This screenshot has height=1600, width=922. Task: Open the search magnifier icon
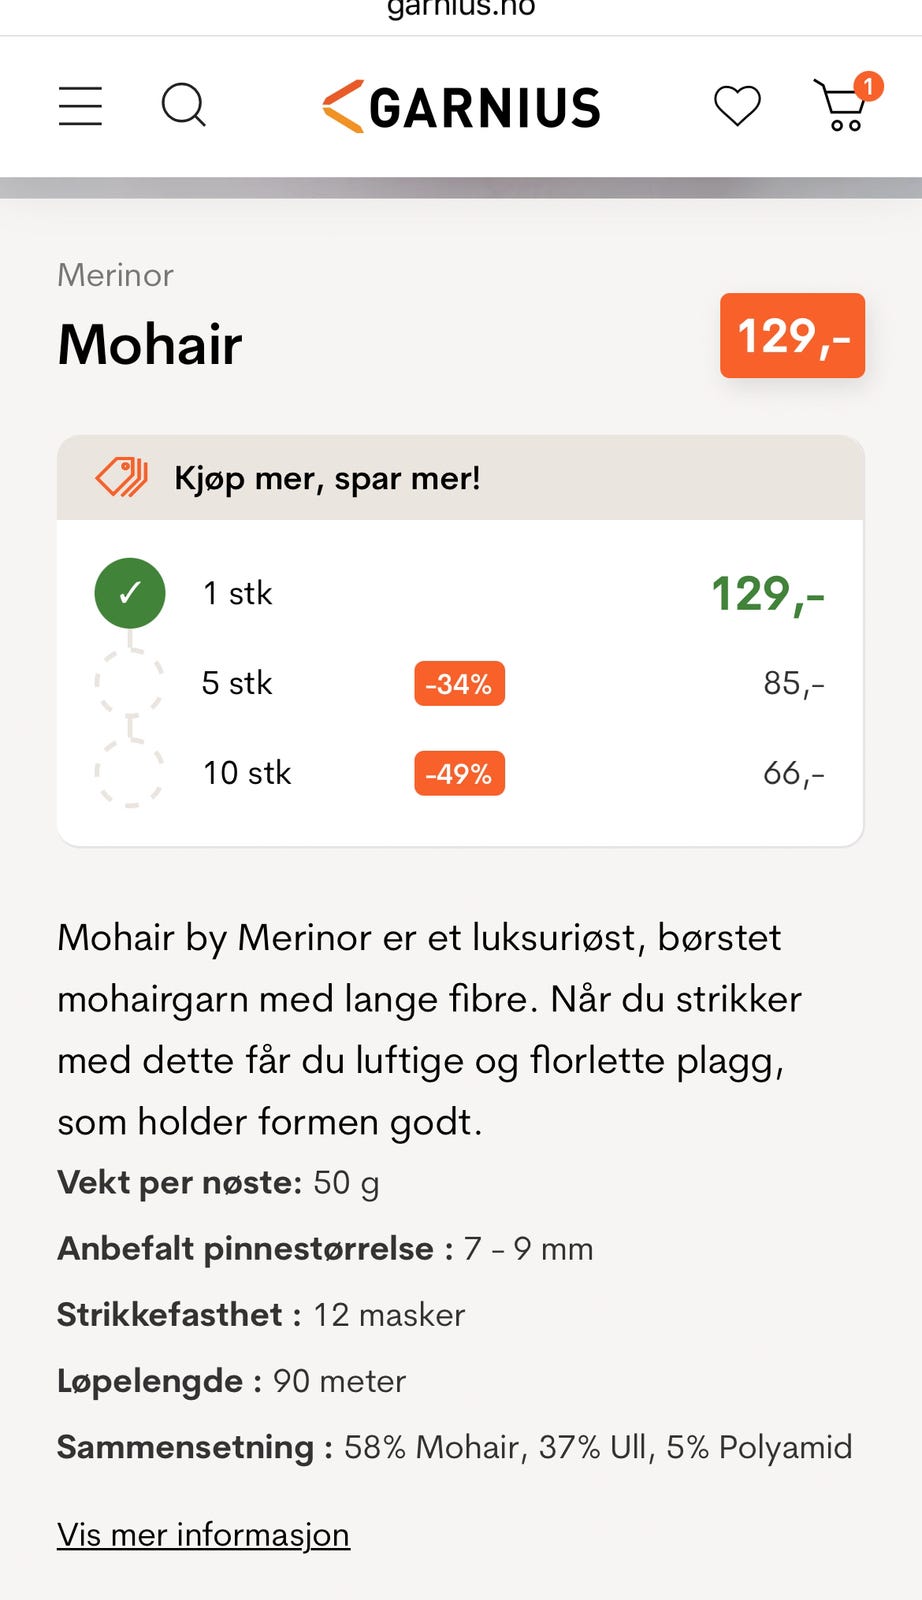click(x=183, y=105)
